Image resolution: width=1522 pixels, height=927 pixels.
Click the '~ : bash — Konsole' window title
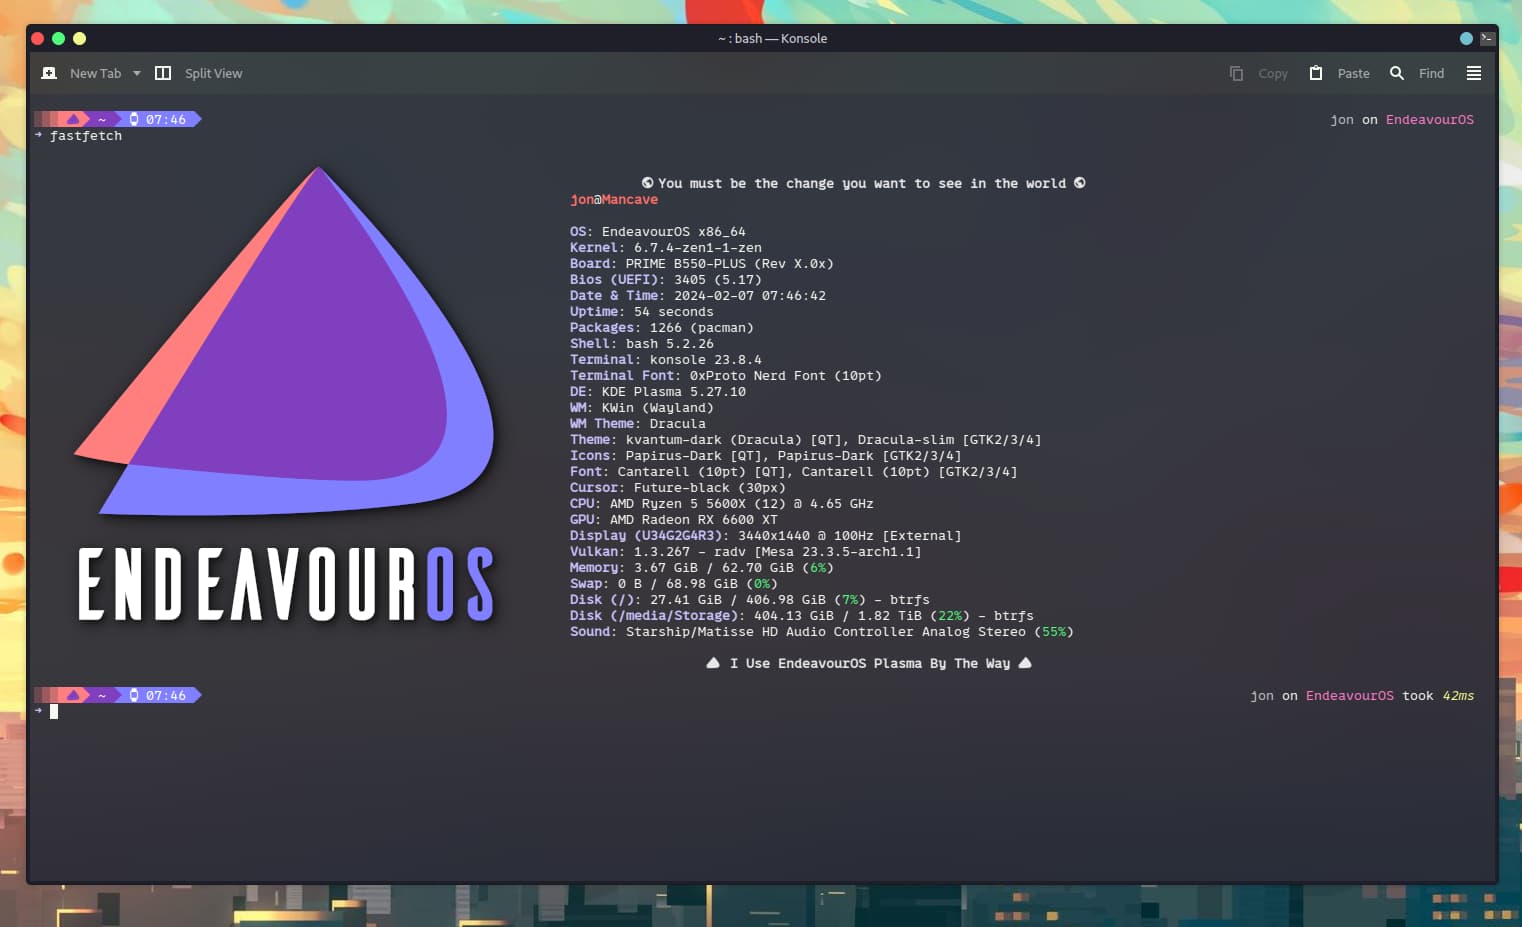tap(772, 38)
